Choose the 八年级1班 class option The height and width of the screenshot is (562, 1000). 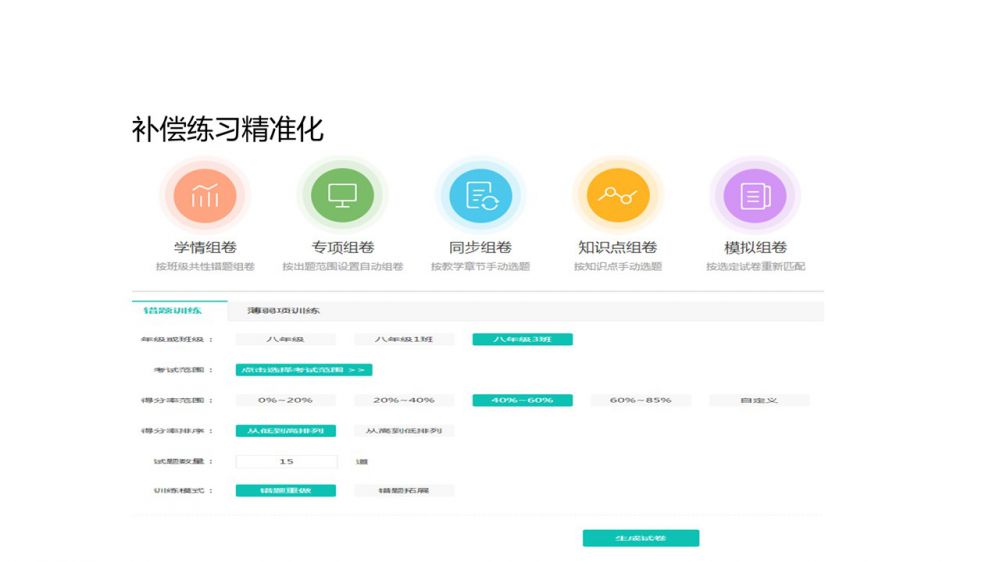coord(404,340)
